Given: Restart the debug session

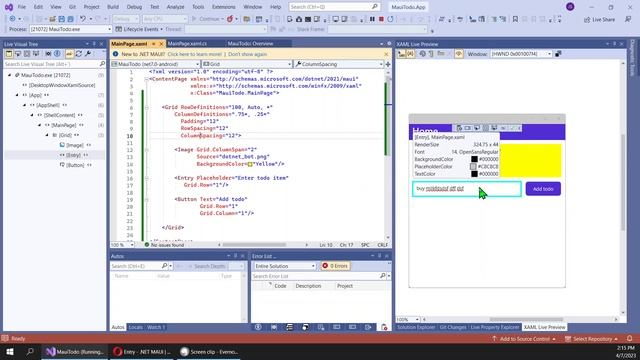Looking at the screenshot, I should 391,19.
